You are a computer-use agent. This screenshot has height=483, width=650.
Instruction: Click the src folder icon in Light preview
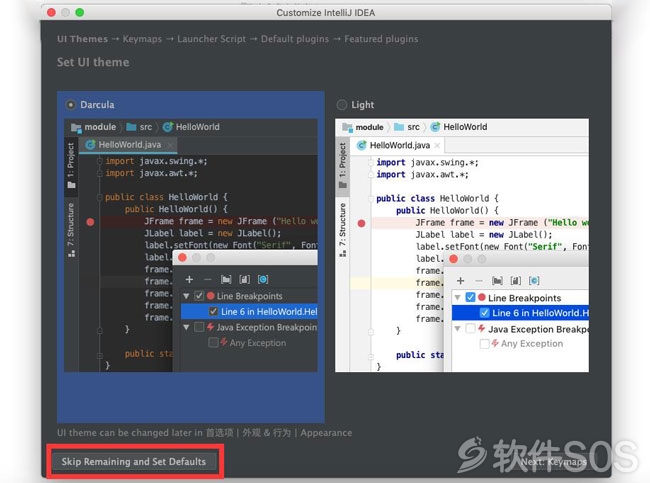click(x=399, y=127)
